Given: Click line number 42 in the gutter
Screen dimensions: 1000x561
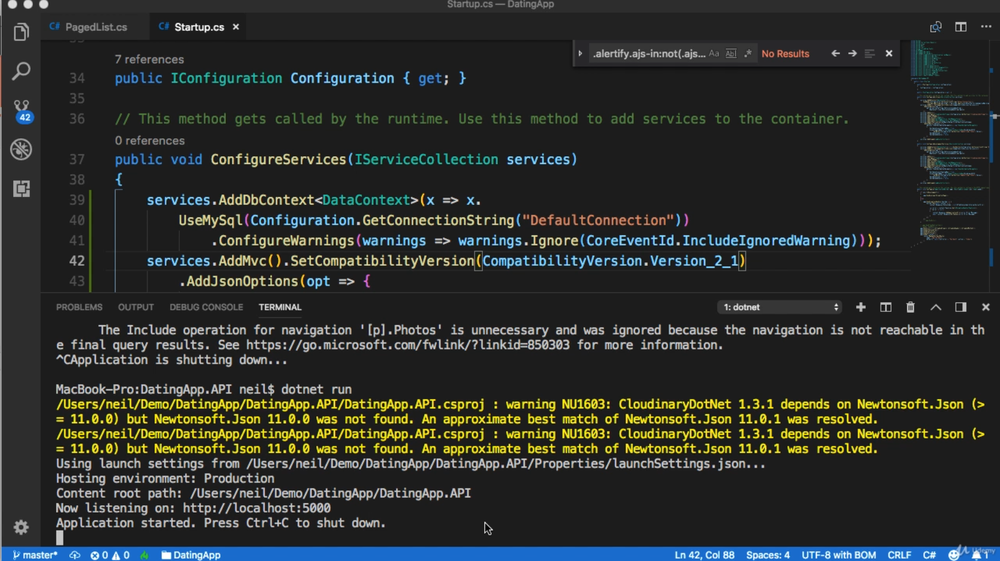Looking at the screenshot, I should tap(77, 261).
